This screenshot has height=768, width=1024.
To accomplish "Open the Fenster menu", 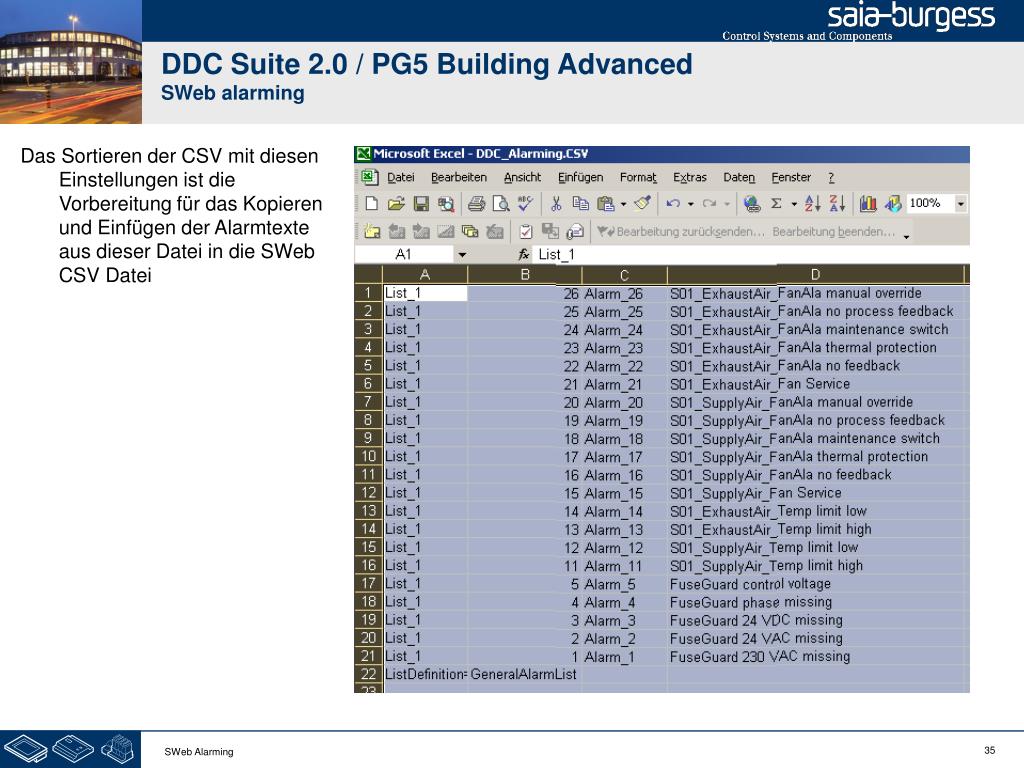I will point(791,177).
